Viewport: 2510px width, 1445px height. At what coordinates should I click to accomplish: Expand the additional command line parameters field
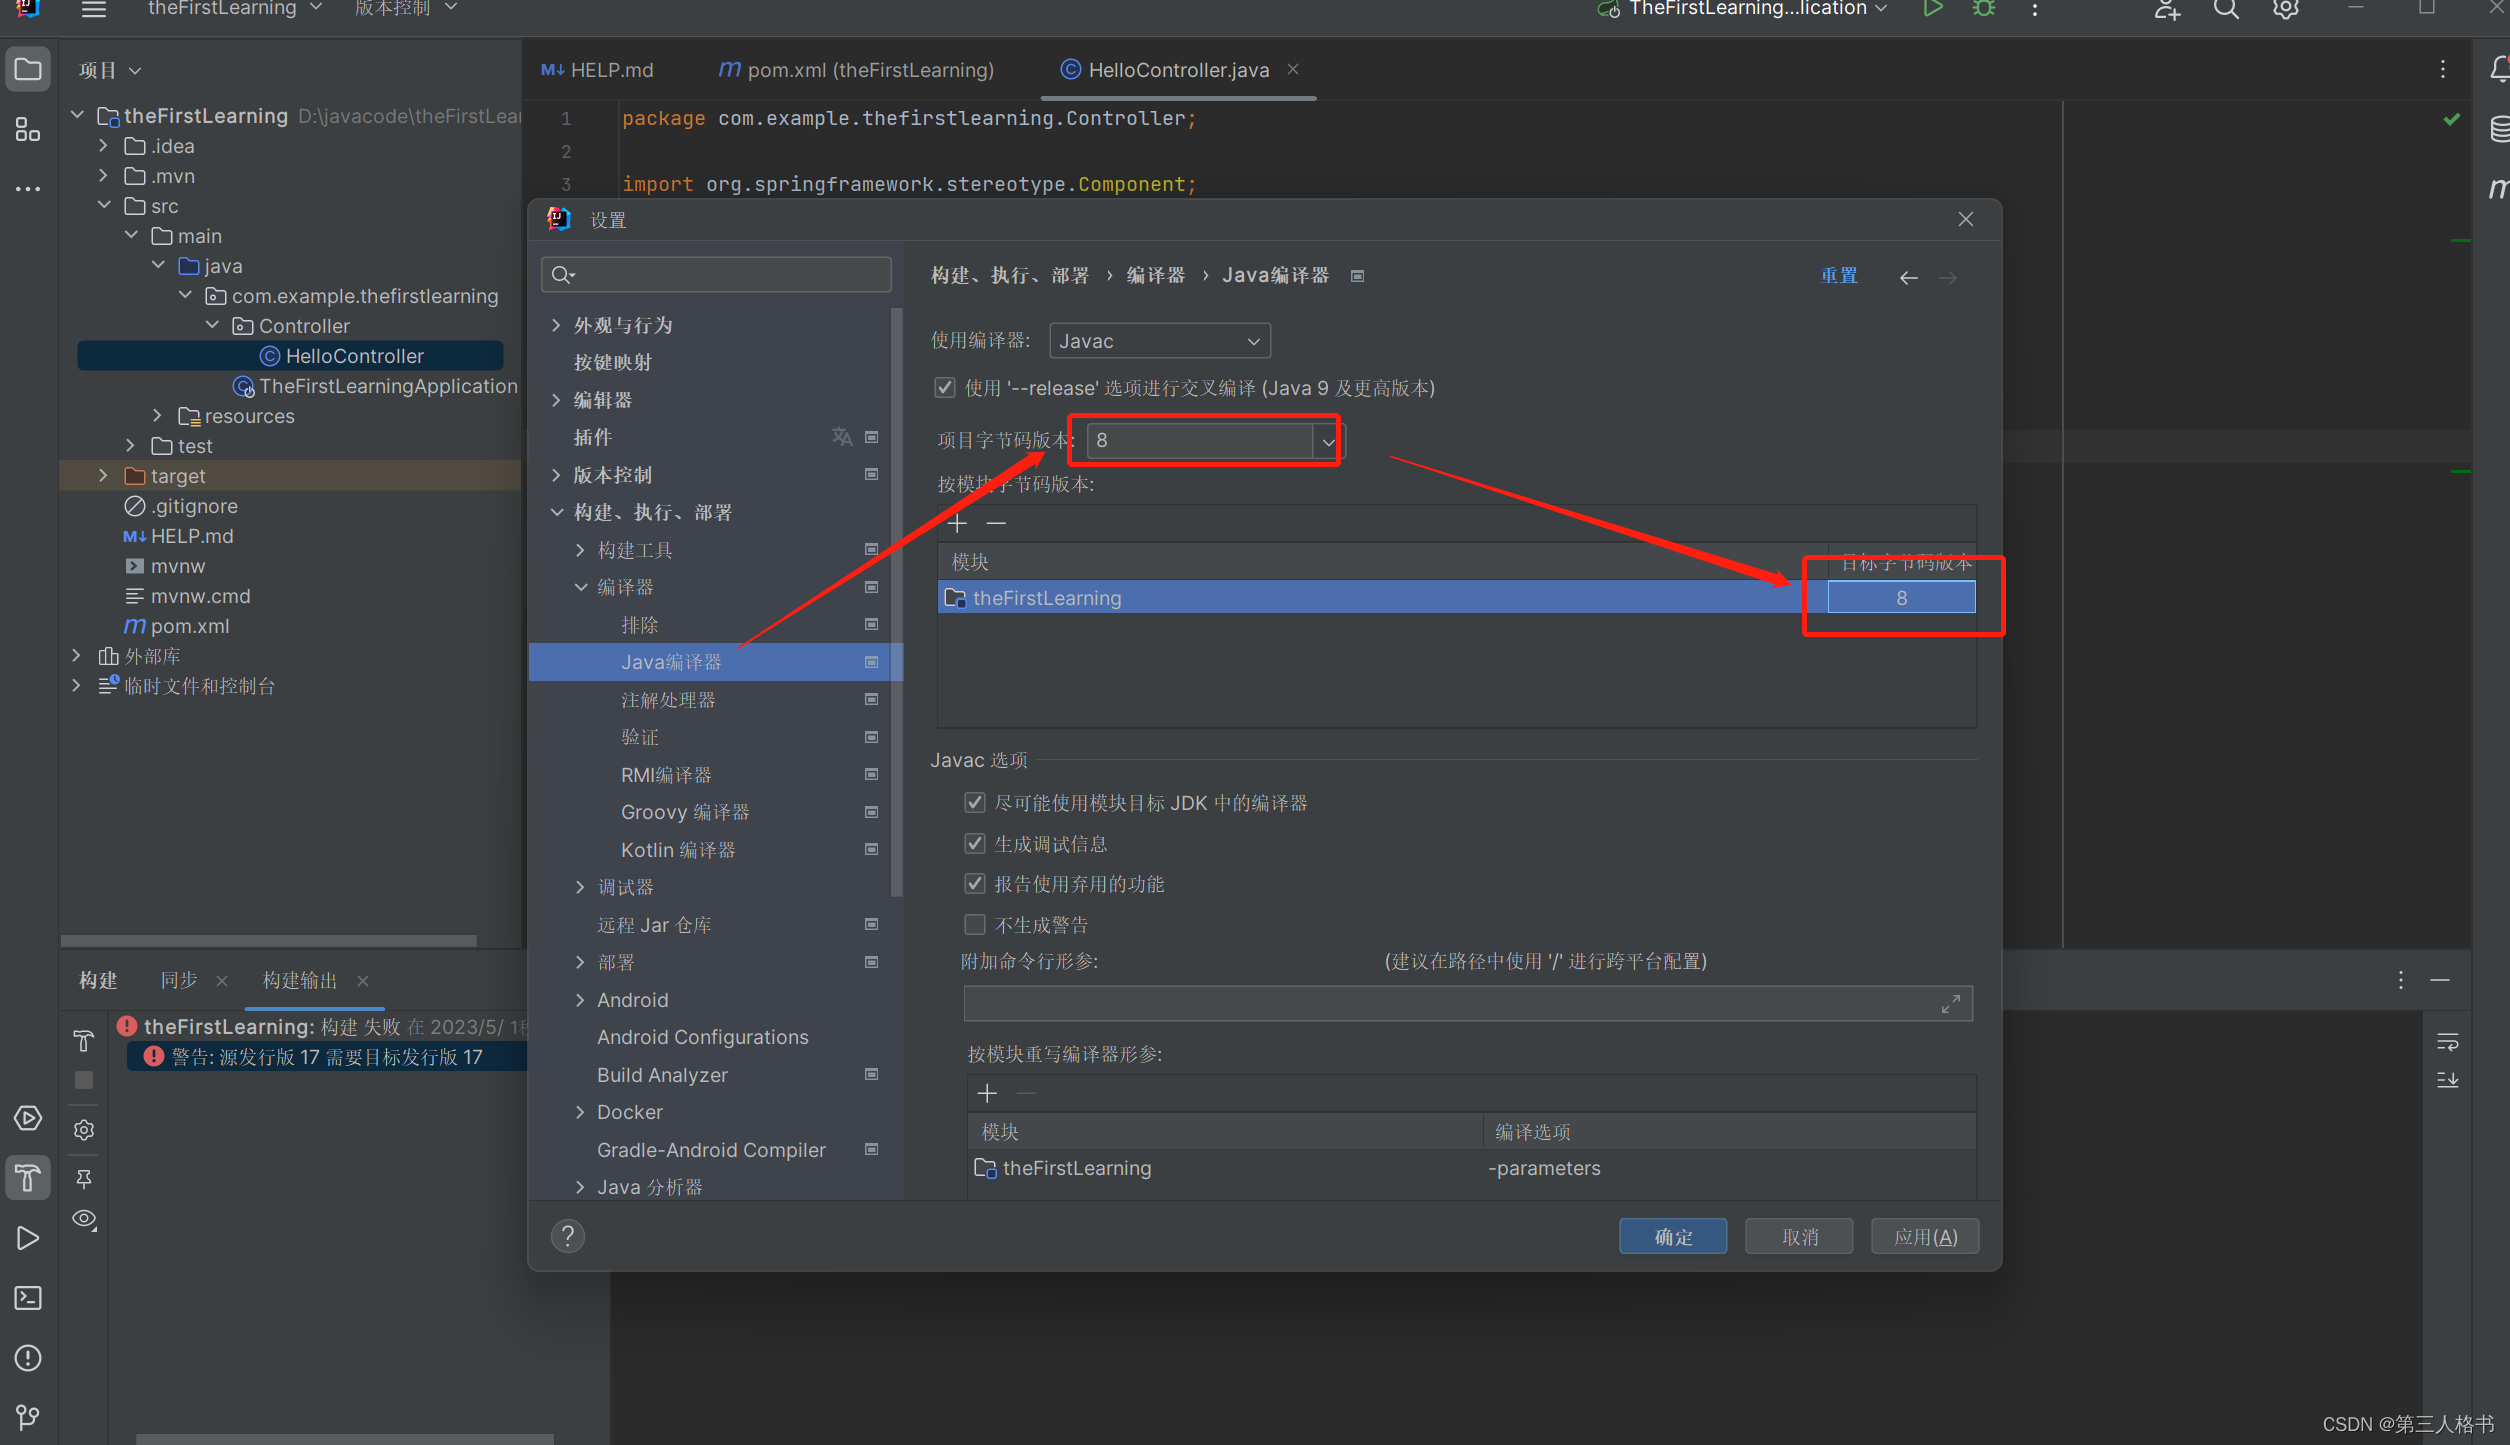[x=1951, y=1004]
